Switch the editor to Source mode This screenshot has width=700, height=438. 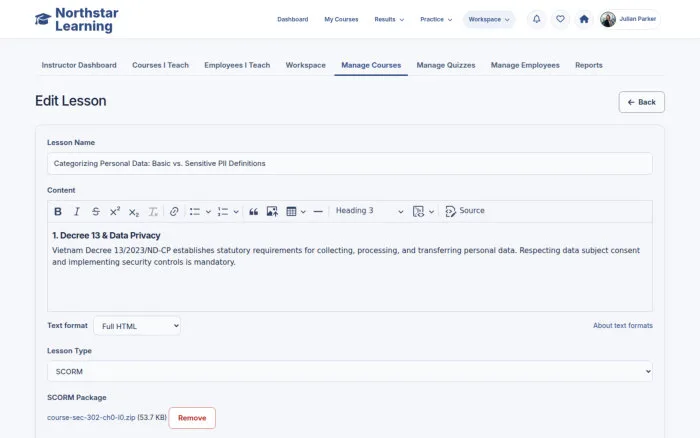pos(465,211)
